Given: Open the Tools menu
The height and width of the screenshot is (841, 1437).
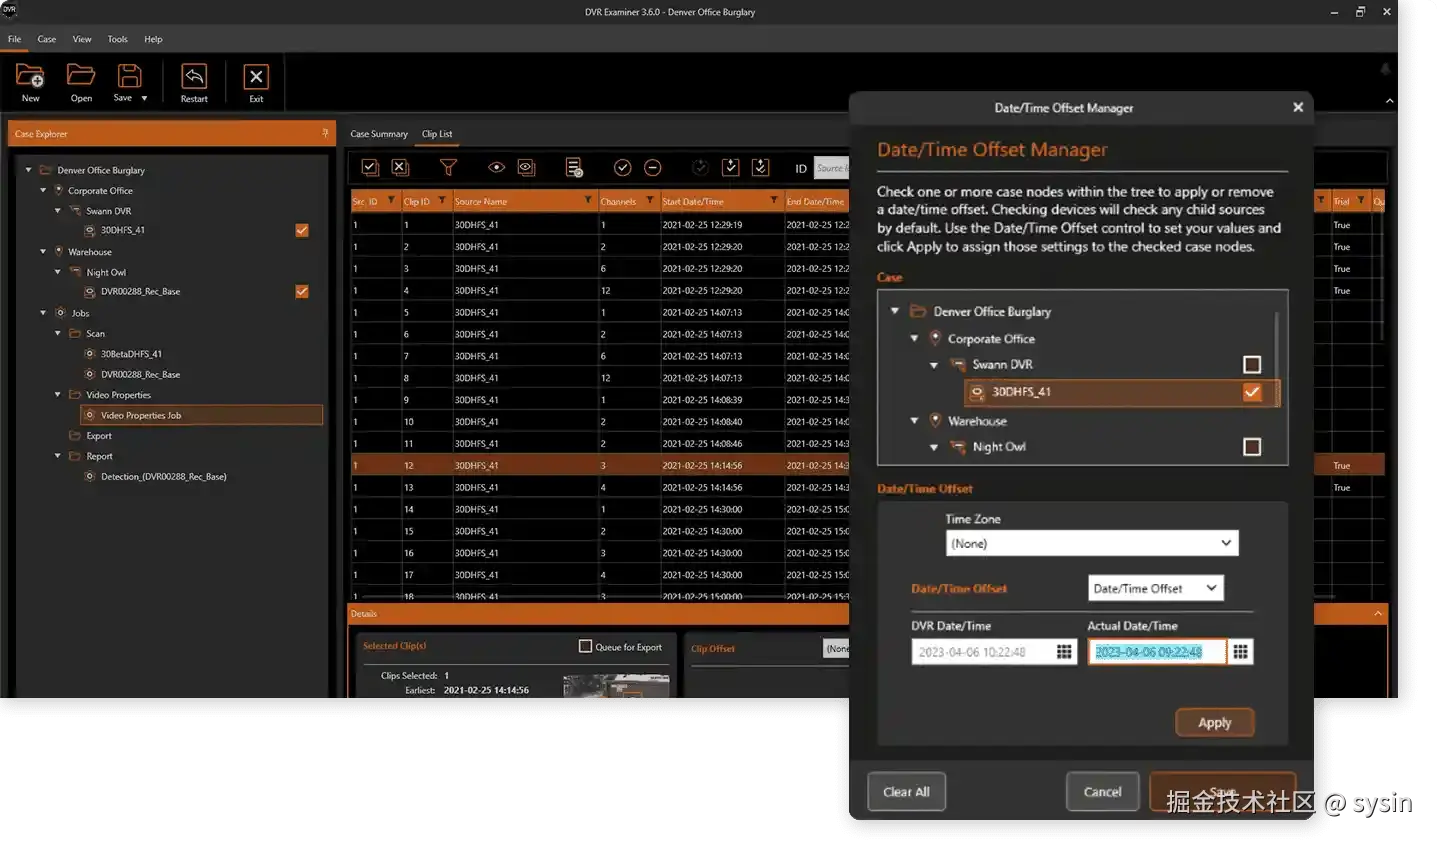Looking at the screenshot, I should 118,39.
